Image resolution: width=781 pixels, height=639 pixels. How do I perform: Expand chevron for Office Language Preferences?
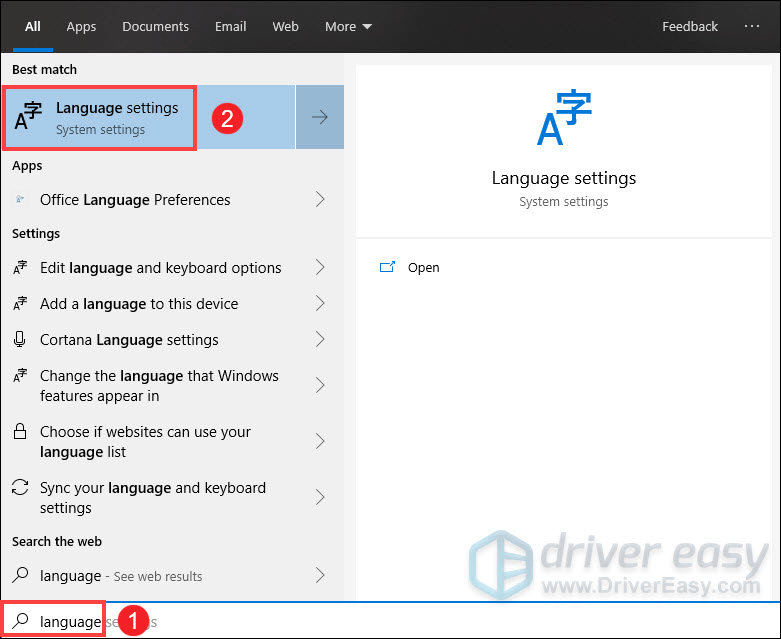point(320,199)
